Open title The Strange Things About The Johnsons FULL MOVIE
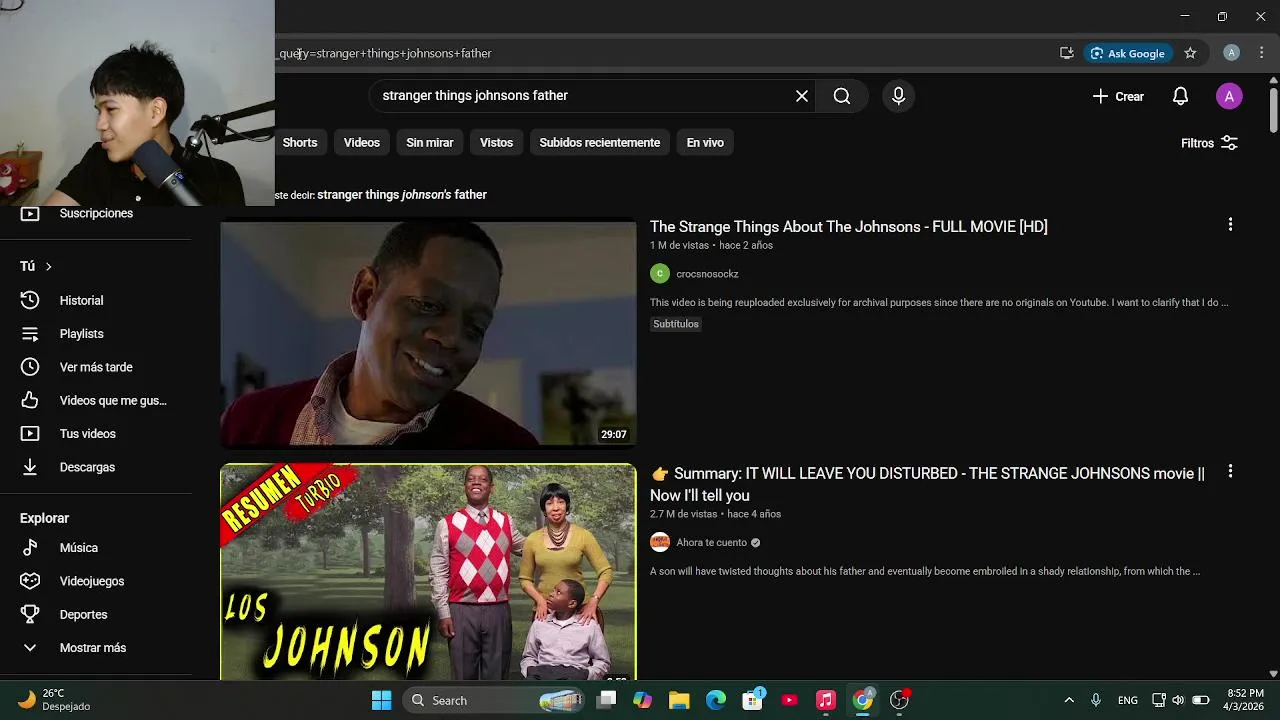 849,227
